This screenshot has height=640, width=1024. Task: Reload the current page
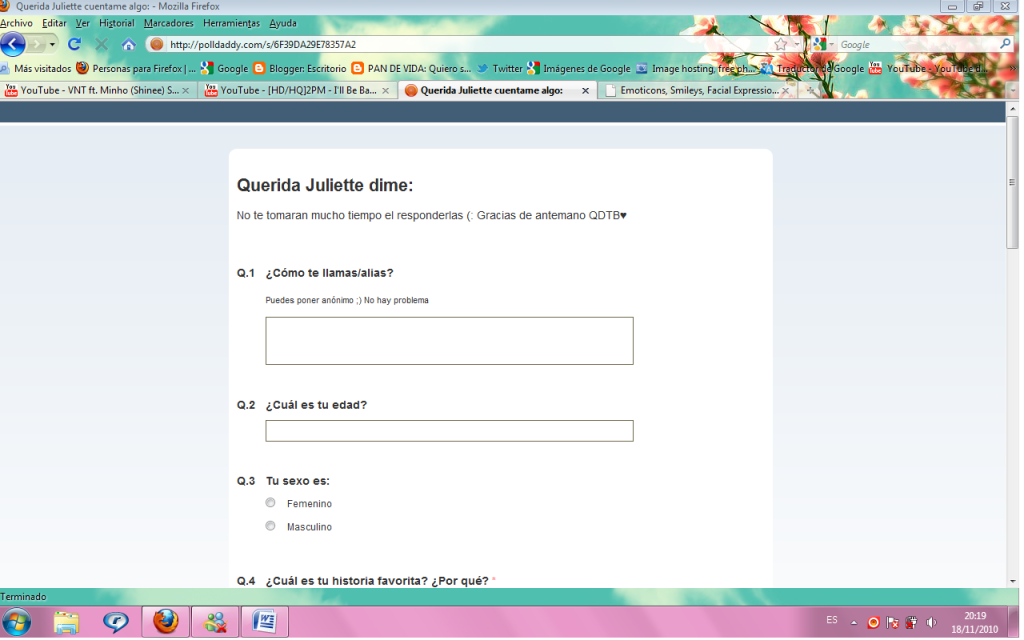[x=74, y=44]
